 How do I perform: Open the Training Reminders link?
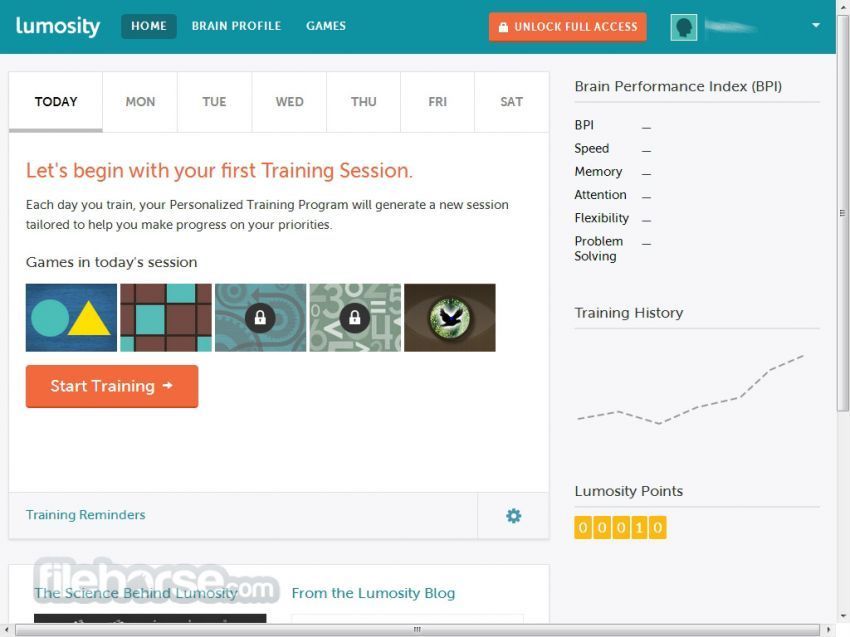tap(86, 514)
